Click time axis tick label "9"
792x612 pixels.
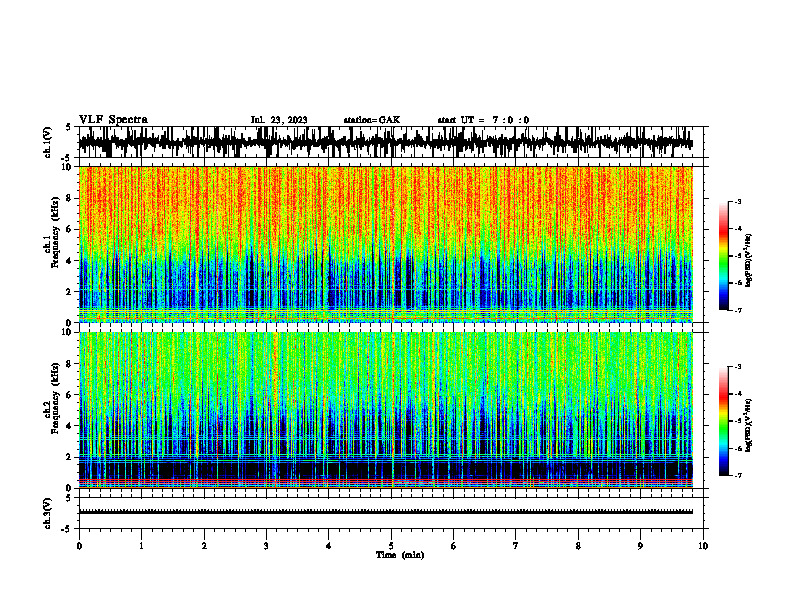coord(640,546)
